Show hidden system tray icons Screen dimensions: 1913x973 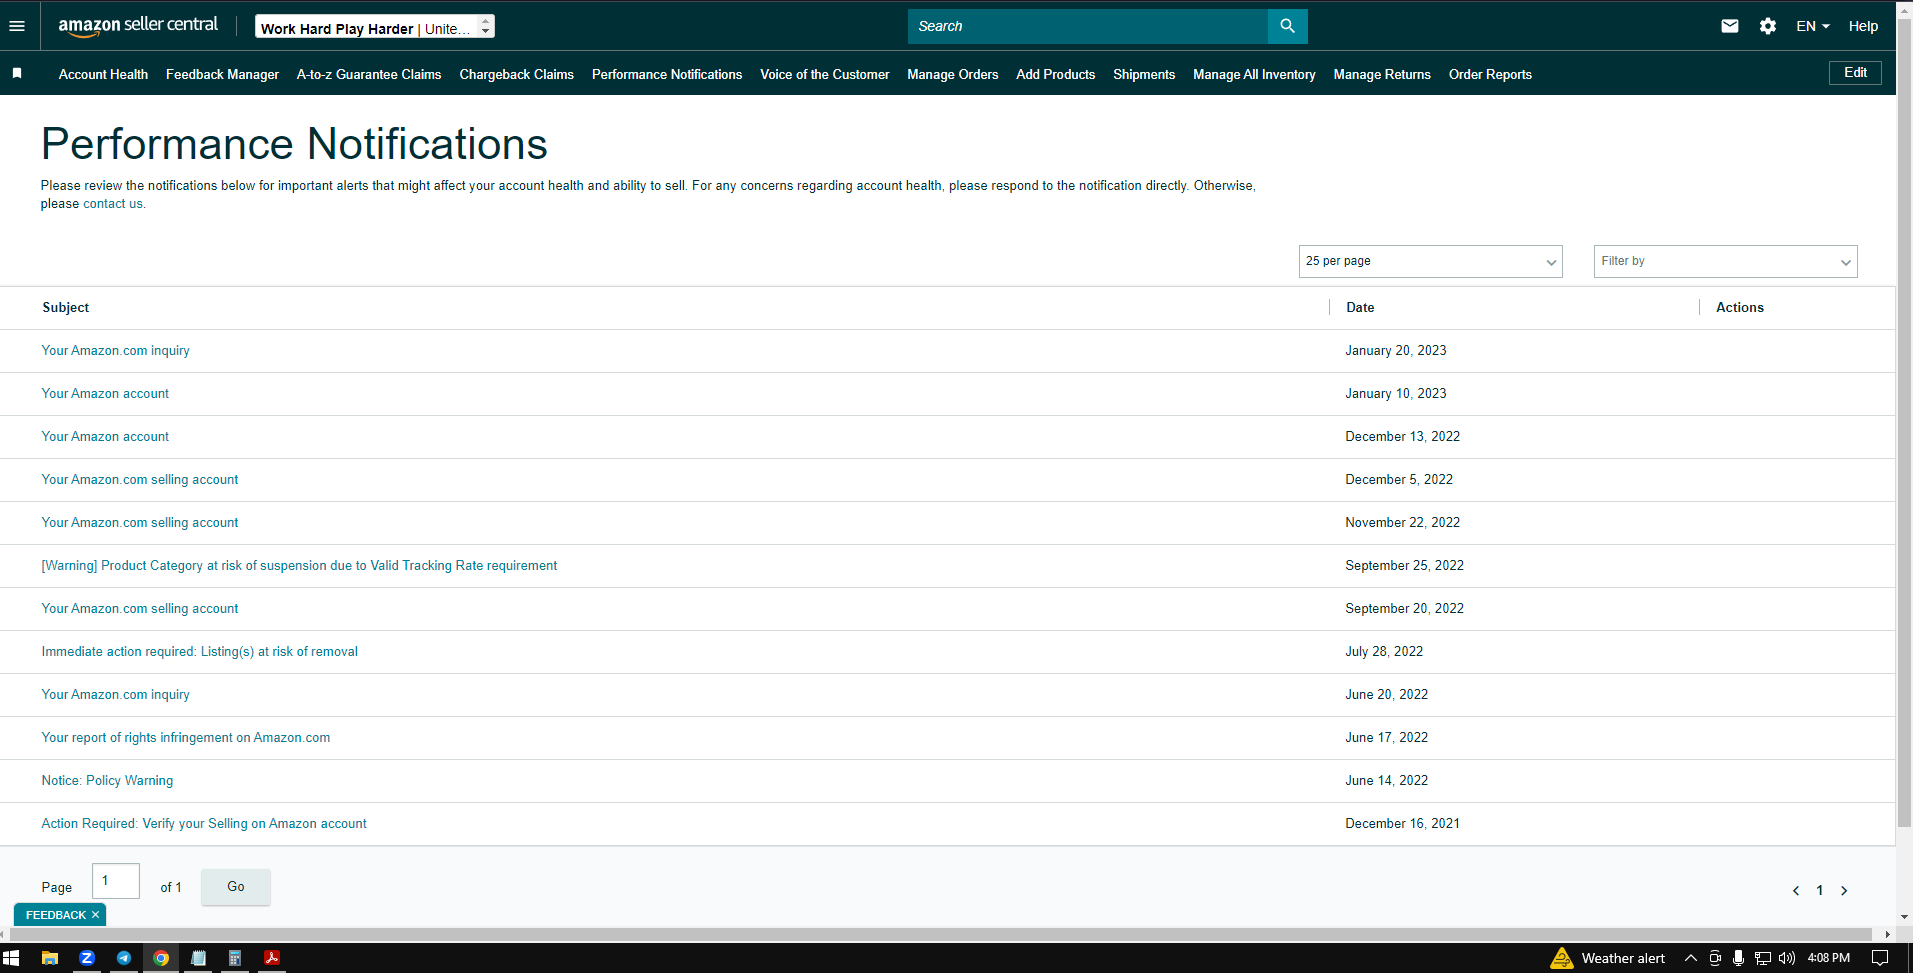1691,958
